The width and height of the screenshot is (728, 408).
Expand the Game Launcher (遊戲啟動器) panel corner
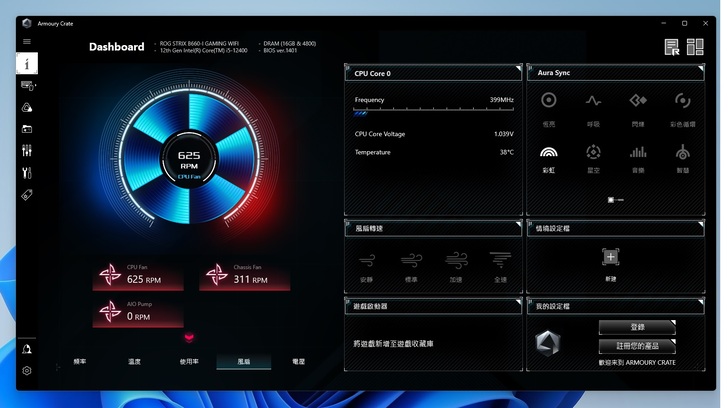[518, 302]
